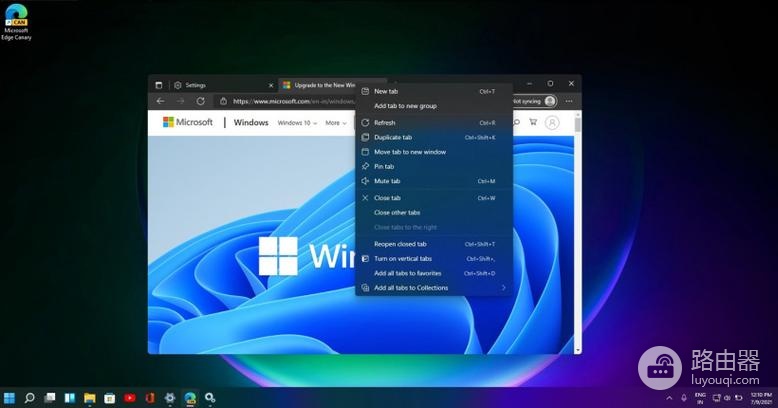778x408 pixels.
Task: Select Add tab to new group
Action: 434,106
